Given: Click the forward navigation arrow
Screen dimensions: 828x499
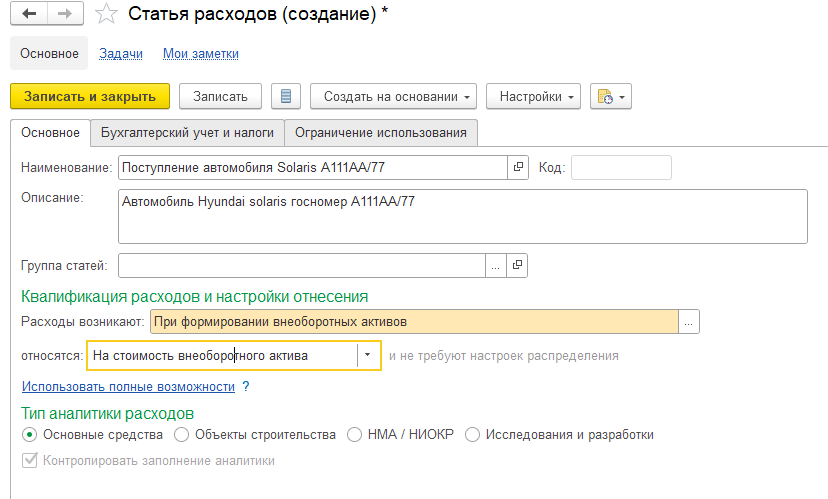Looking at the screenshot, I should [64, 14].
